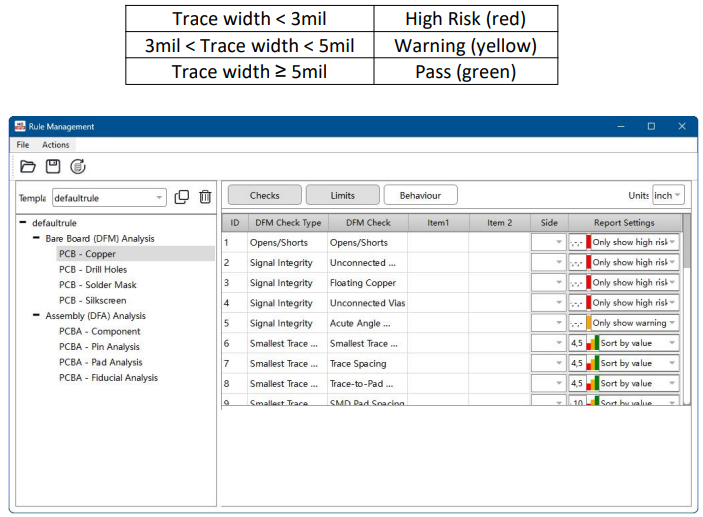Screen dimensions: 703x517
Task: Collapse Bare Board (DFM) Analysis node
Action: tap(36, 238)
